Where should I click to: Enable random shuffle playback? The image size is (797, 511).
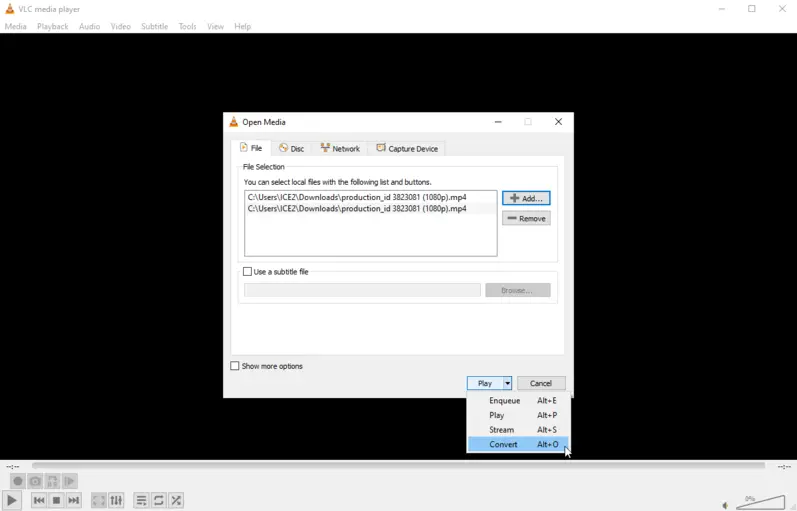pyautogui.click(x=176, y=500)
